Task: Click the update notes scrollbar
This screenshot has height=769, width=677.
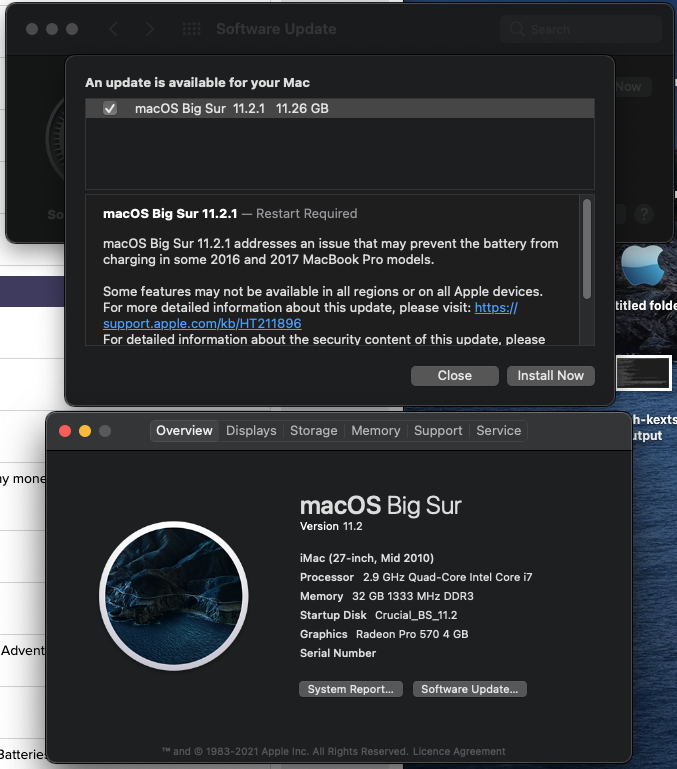Action: (x=587, y=249)
